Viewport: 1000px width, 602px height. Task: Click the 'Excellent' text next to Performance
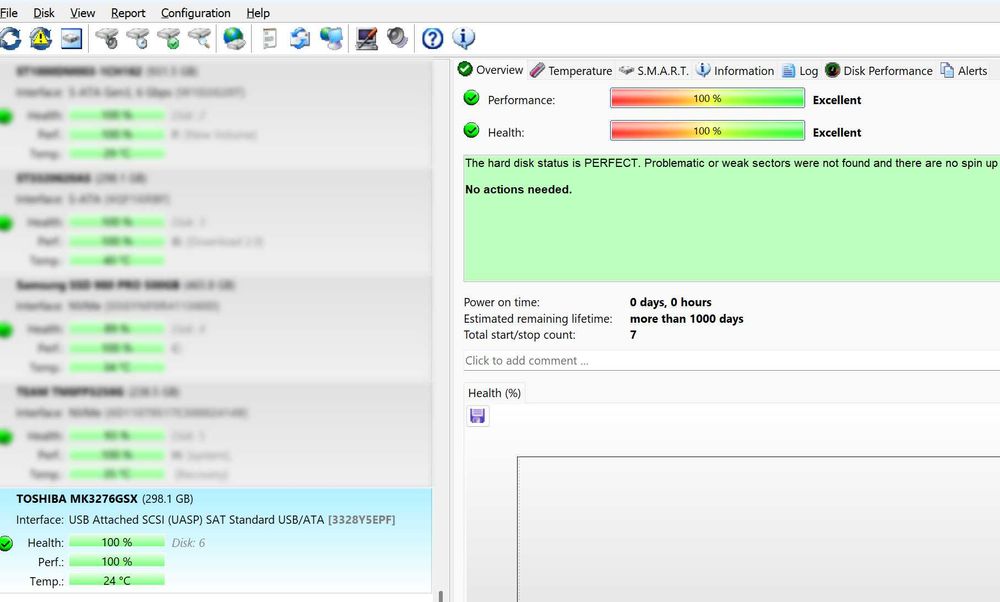point(837,100)
